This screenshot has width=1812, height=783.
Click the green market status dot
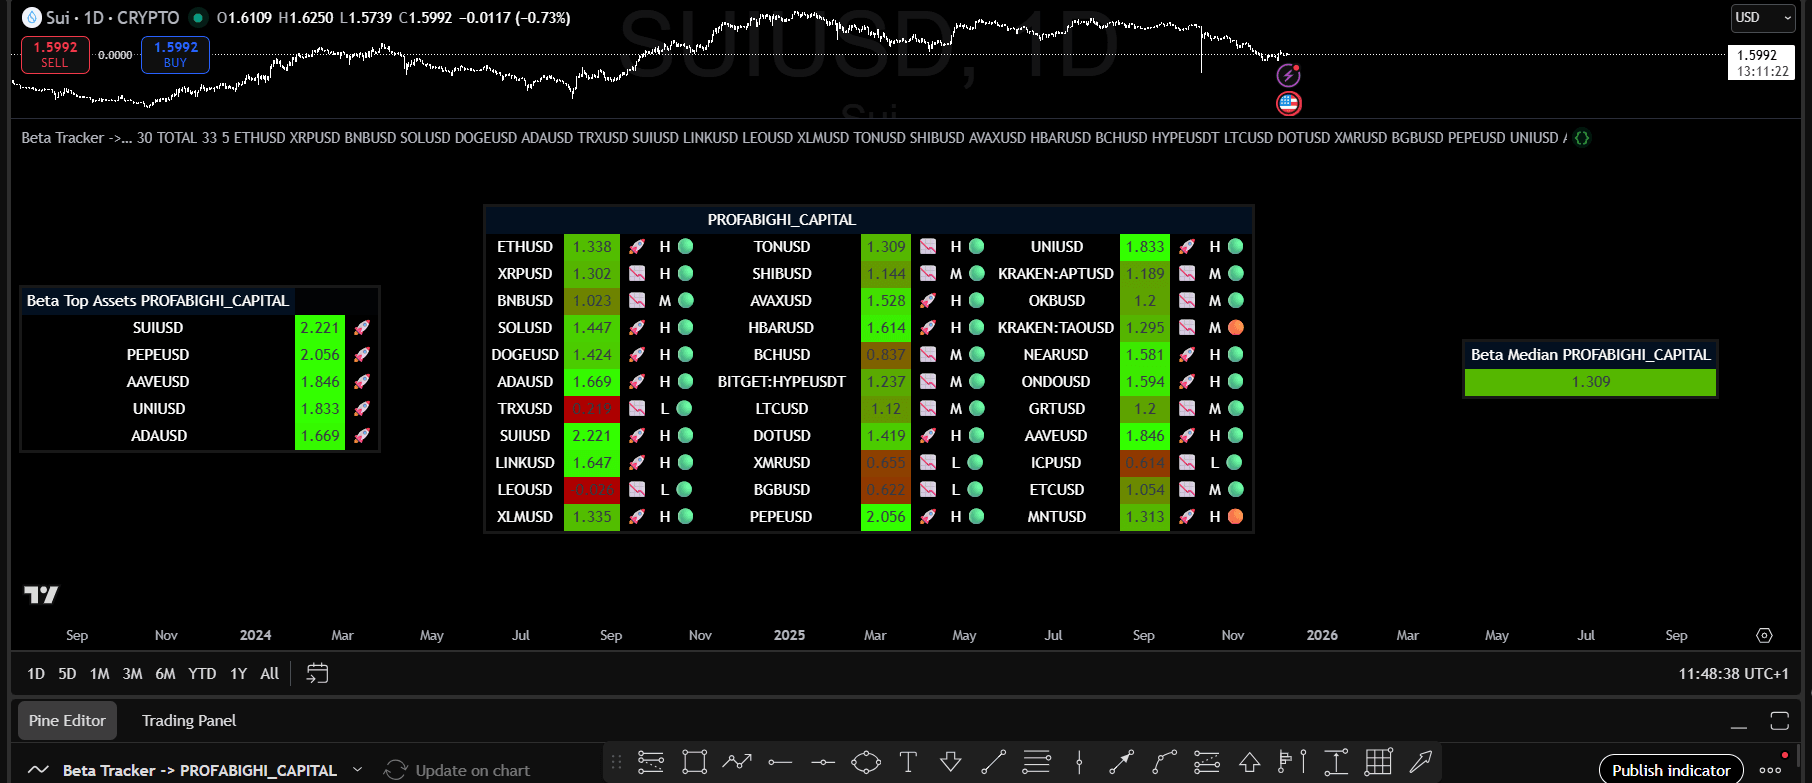(198, 18)
